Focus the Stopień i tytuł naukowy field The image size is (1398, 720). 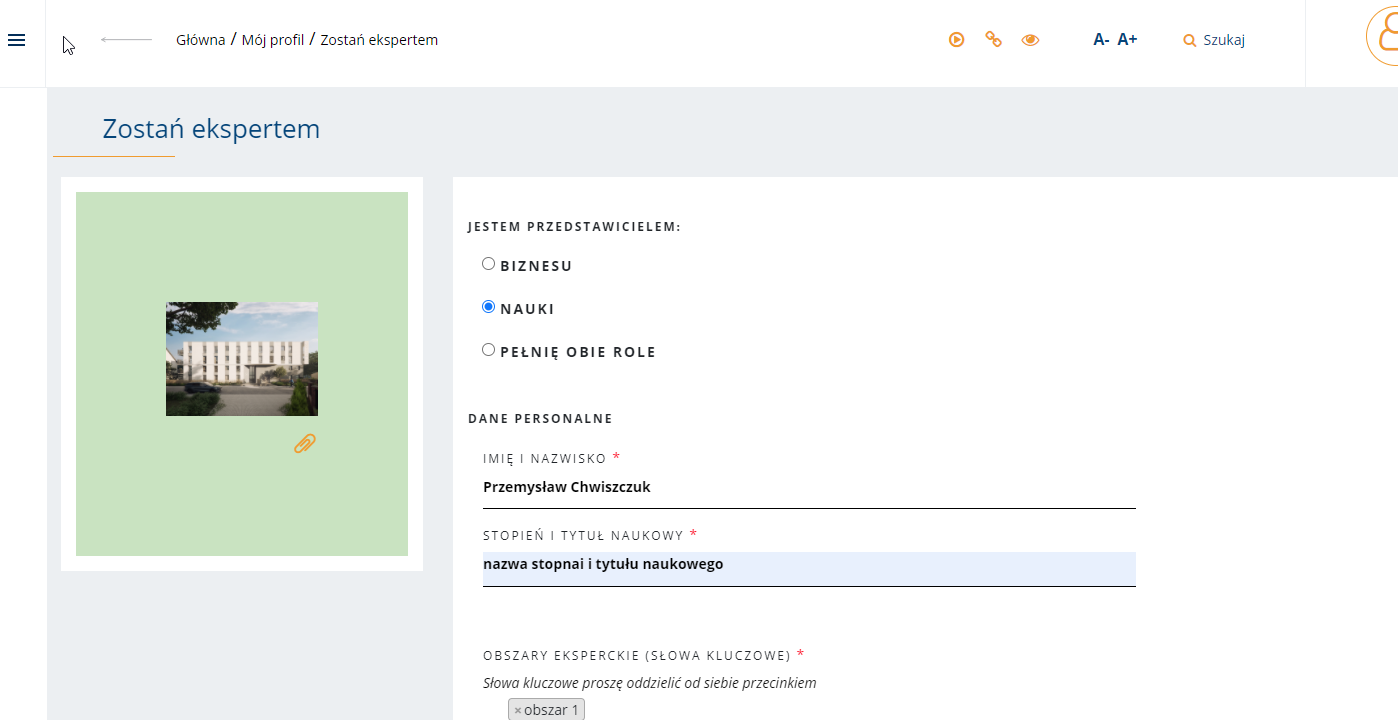pos(808,565)
